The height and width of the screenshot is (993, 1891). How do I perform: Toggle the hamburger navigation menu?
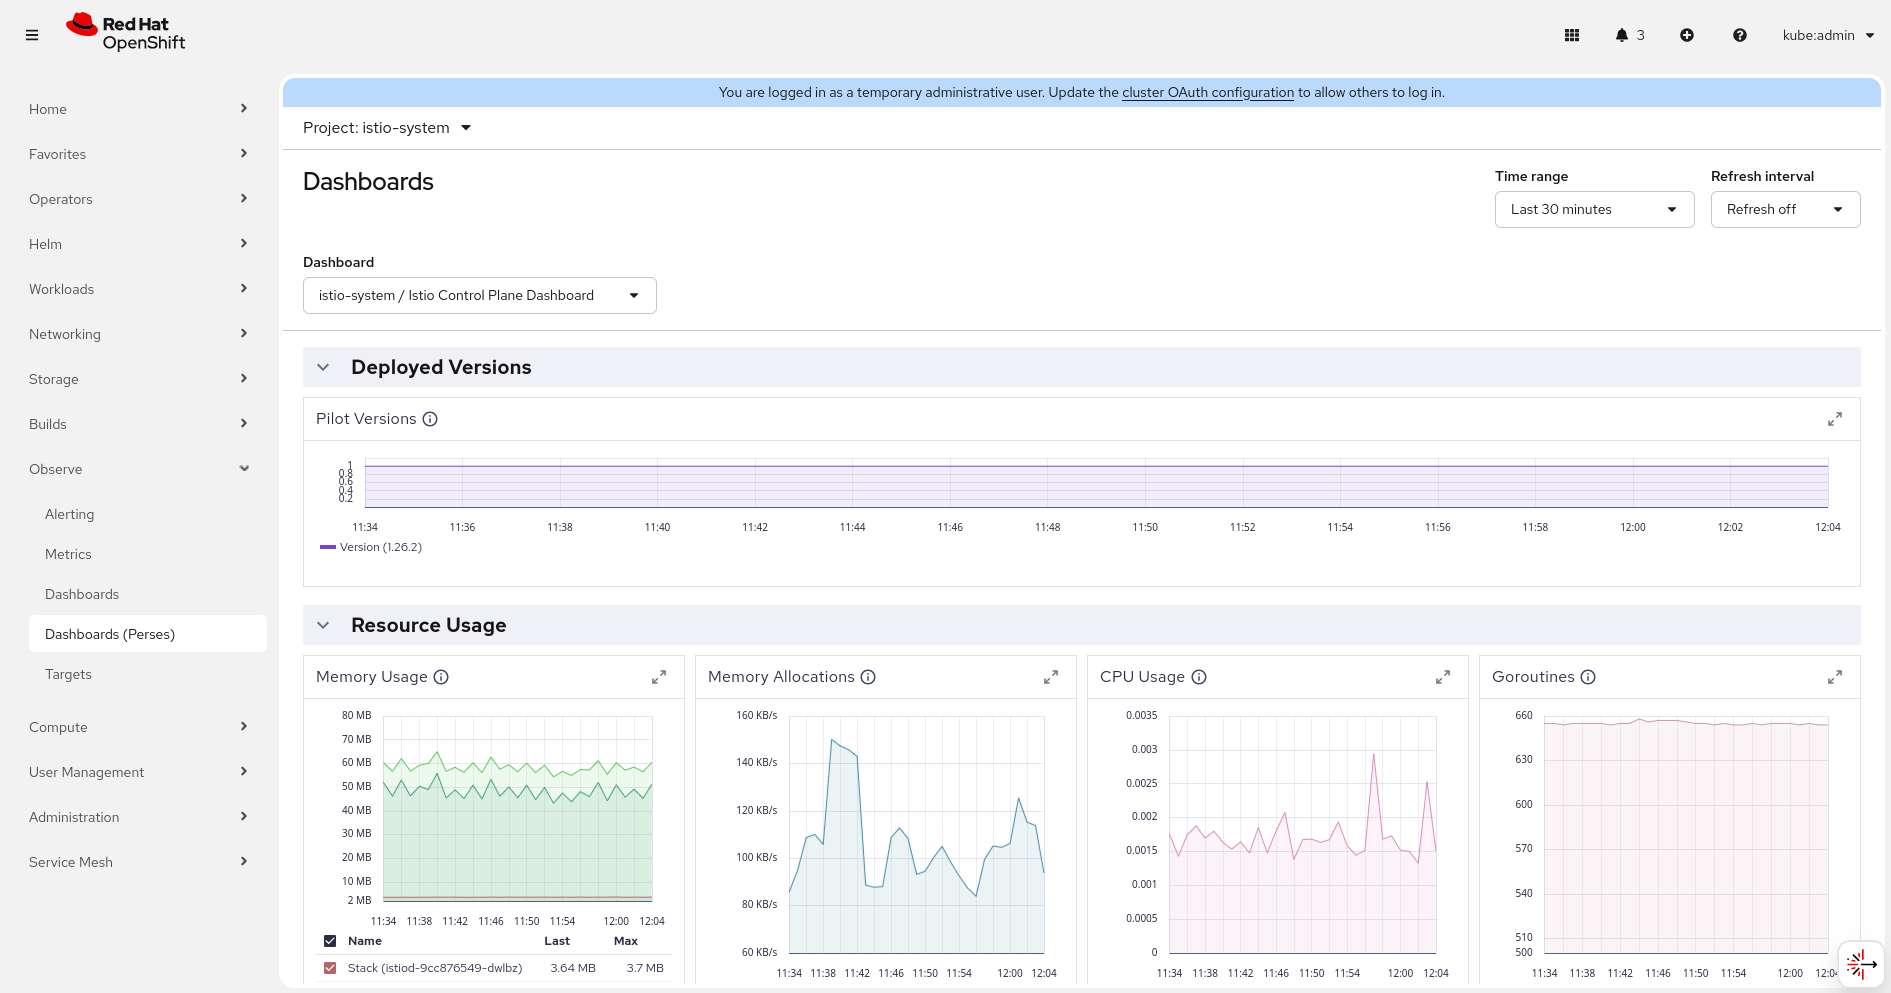coord(32,35)
